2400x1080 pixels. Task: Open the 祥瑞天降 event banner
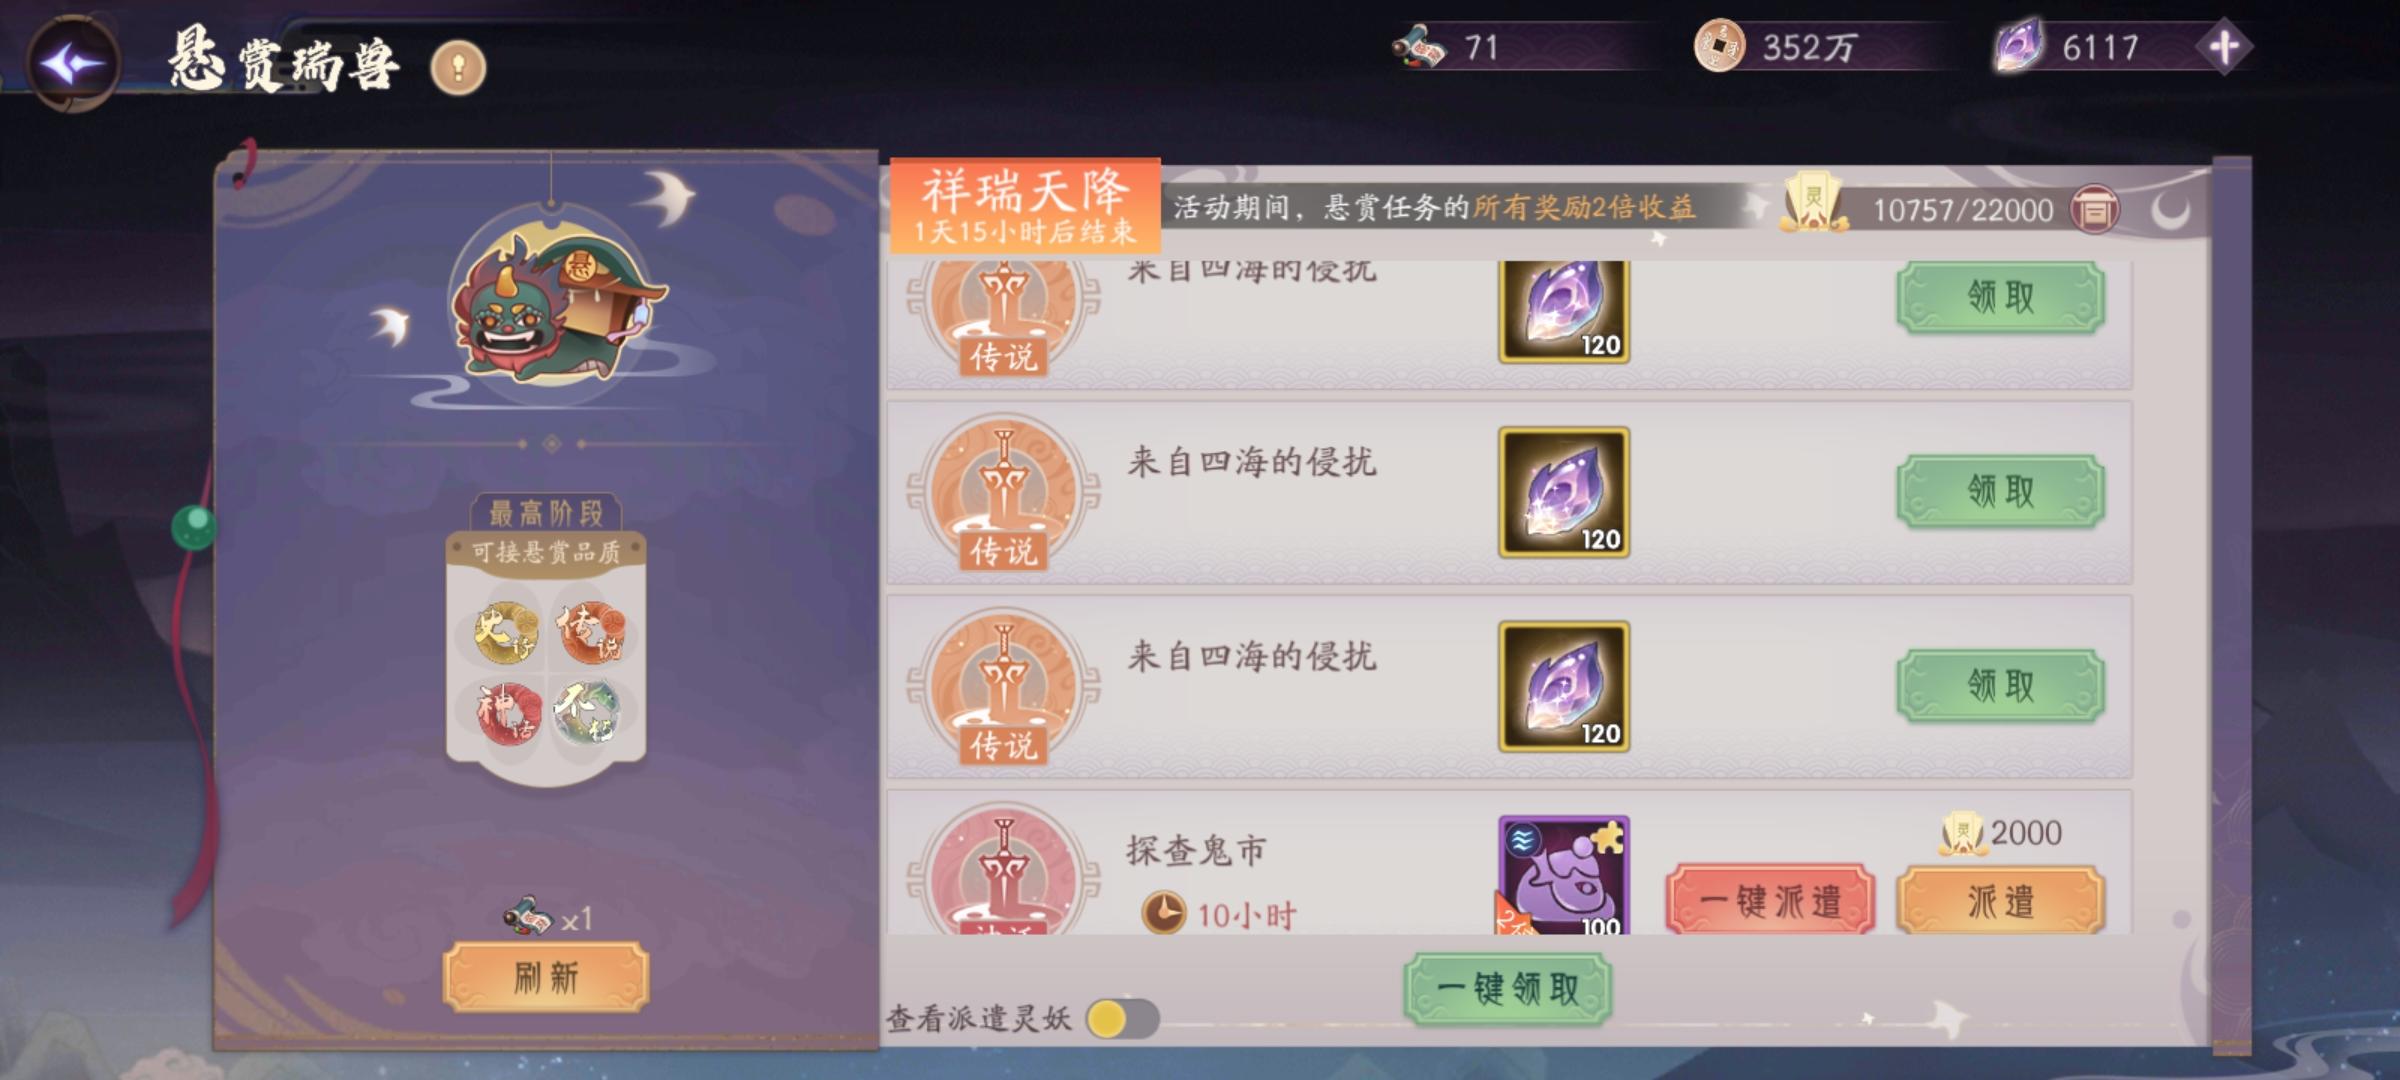(x=1025, y=206)
